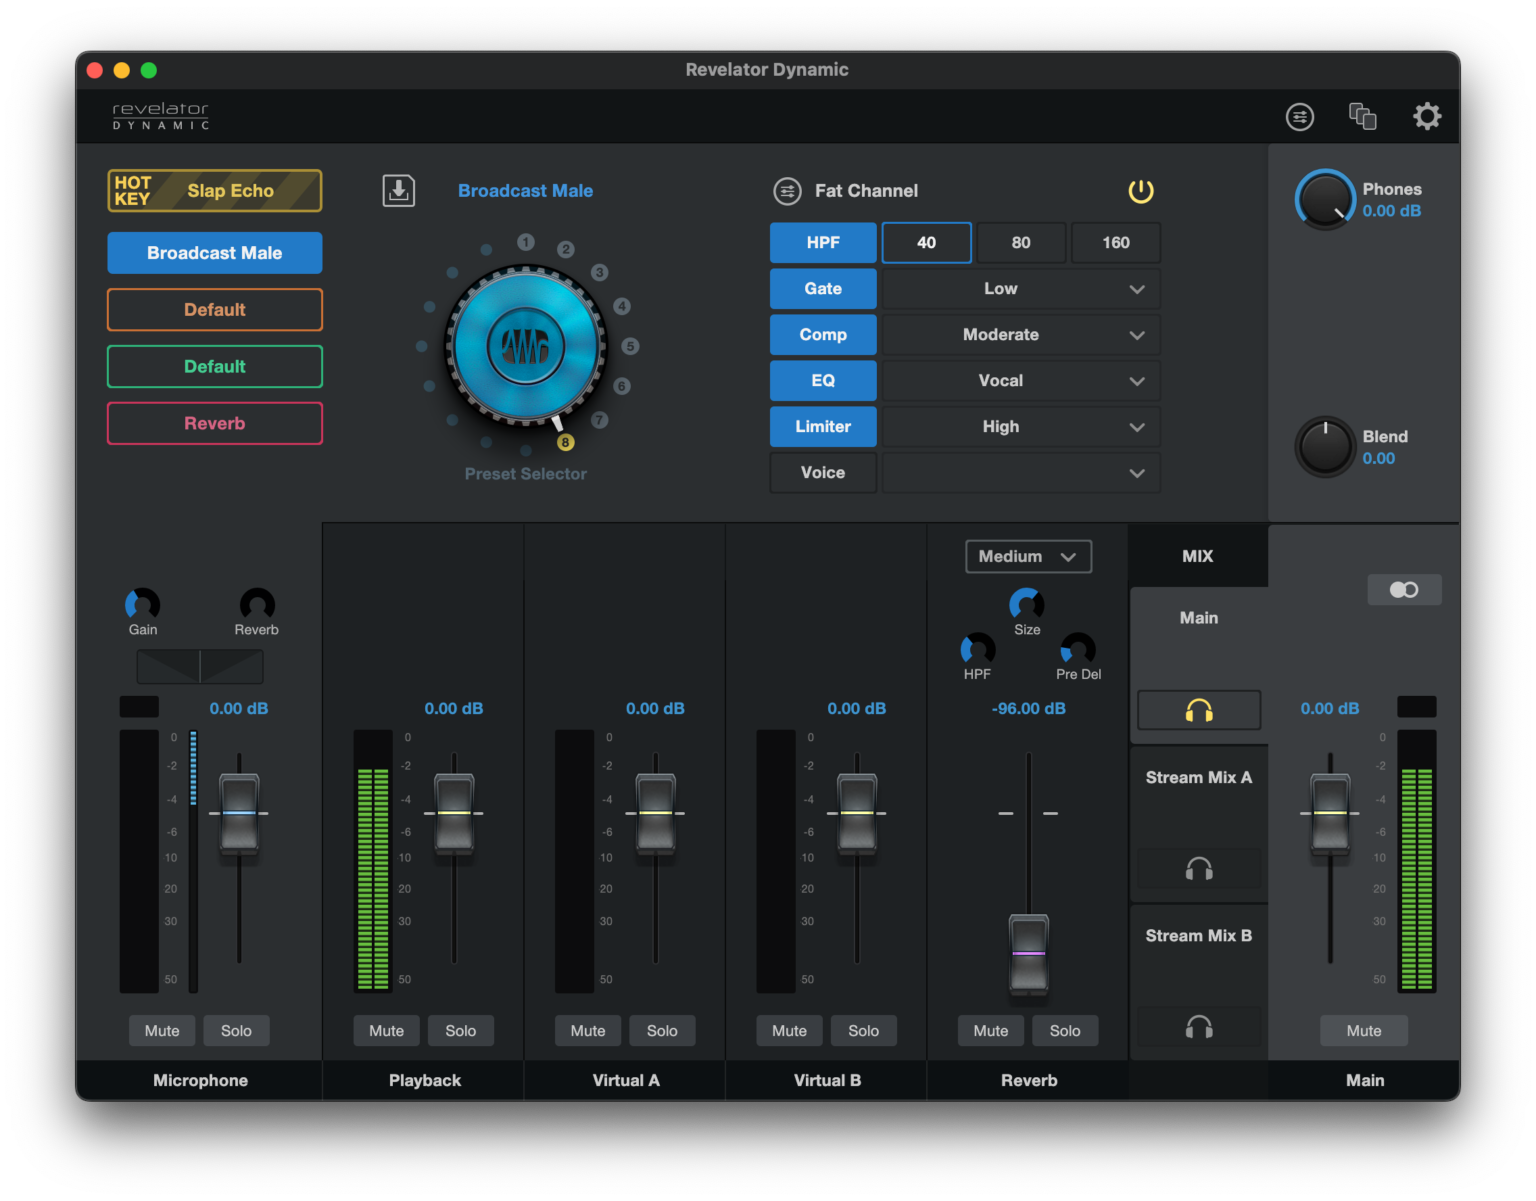Select preset position 7 on the dial

tap(599, 420)
